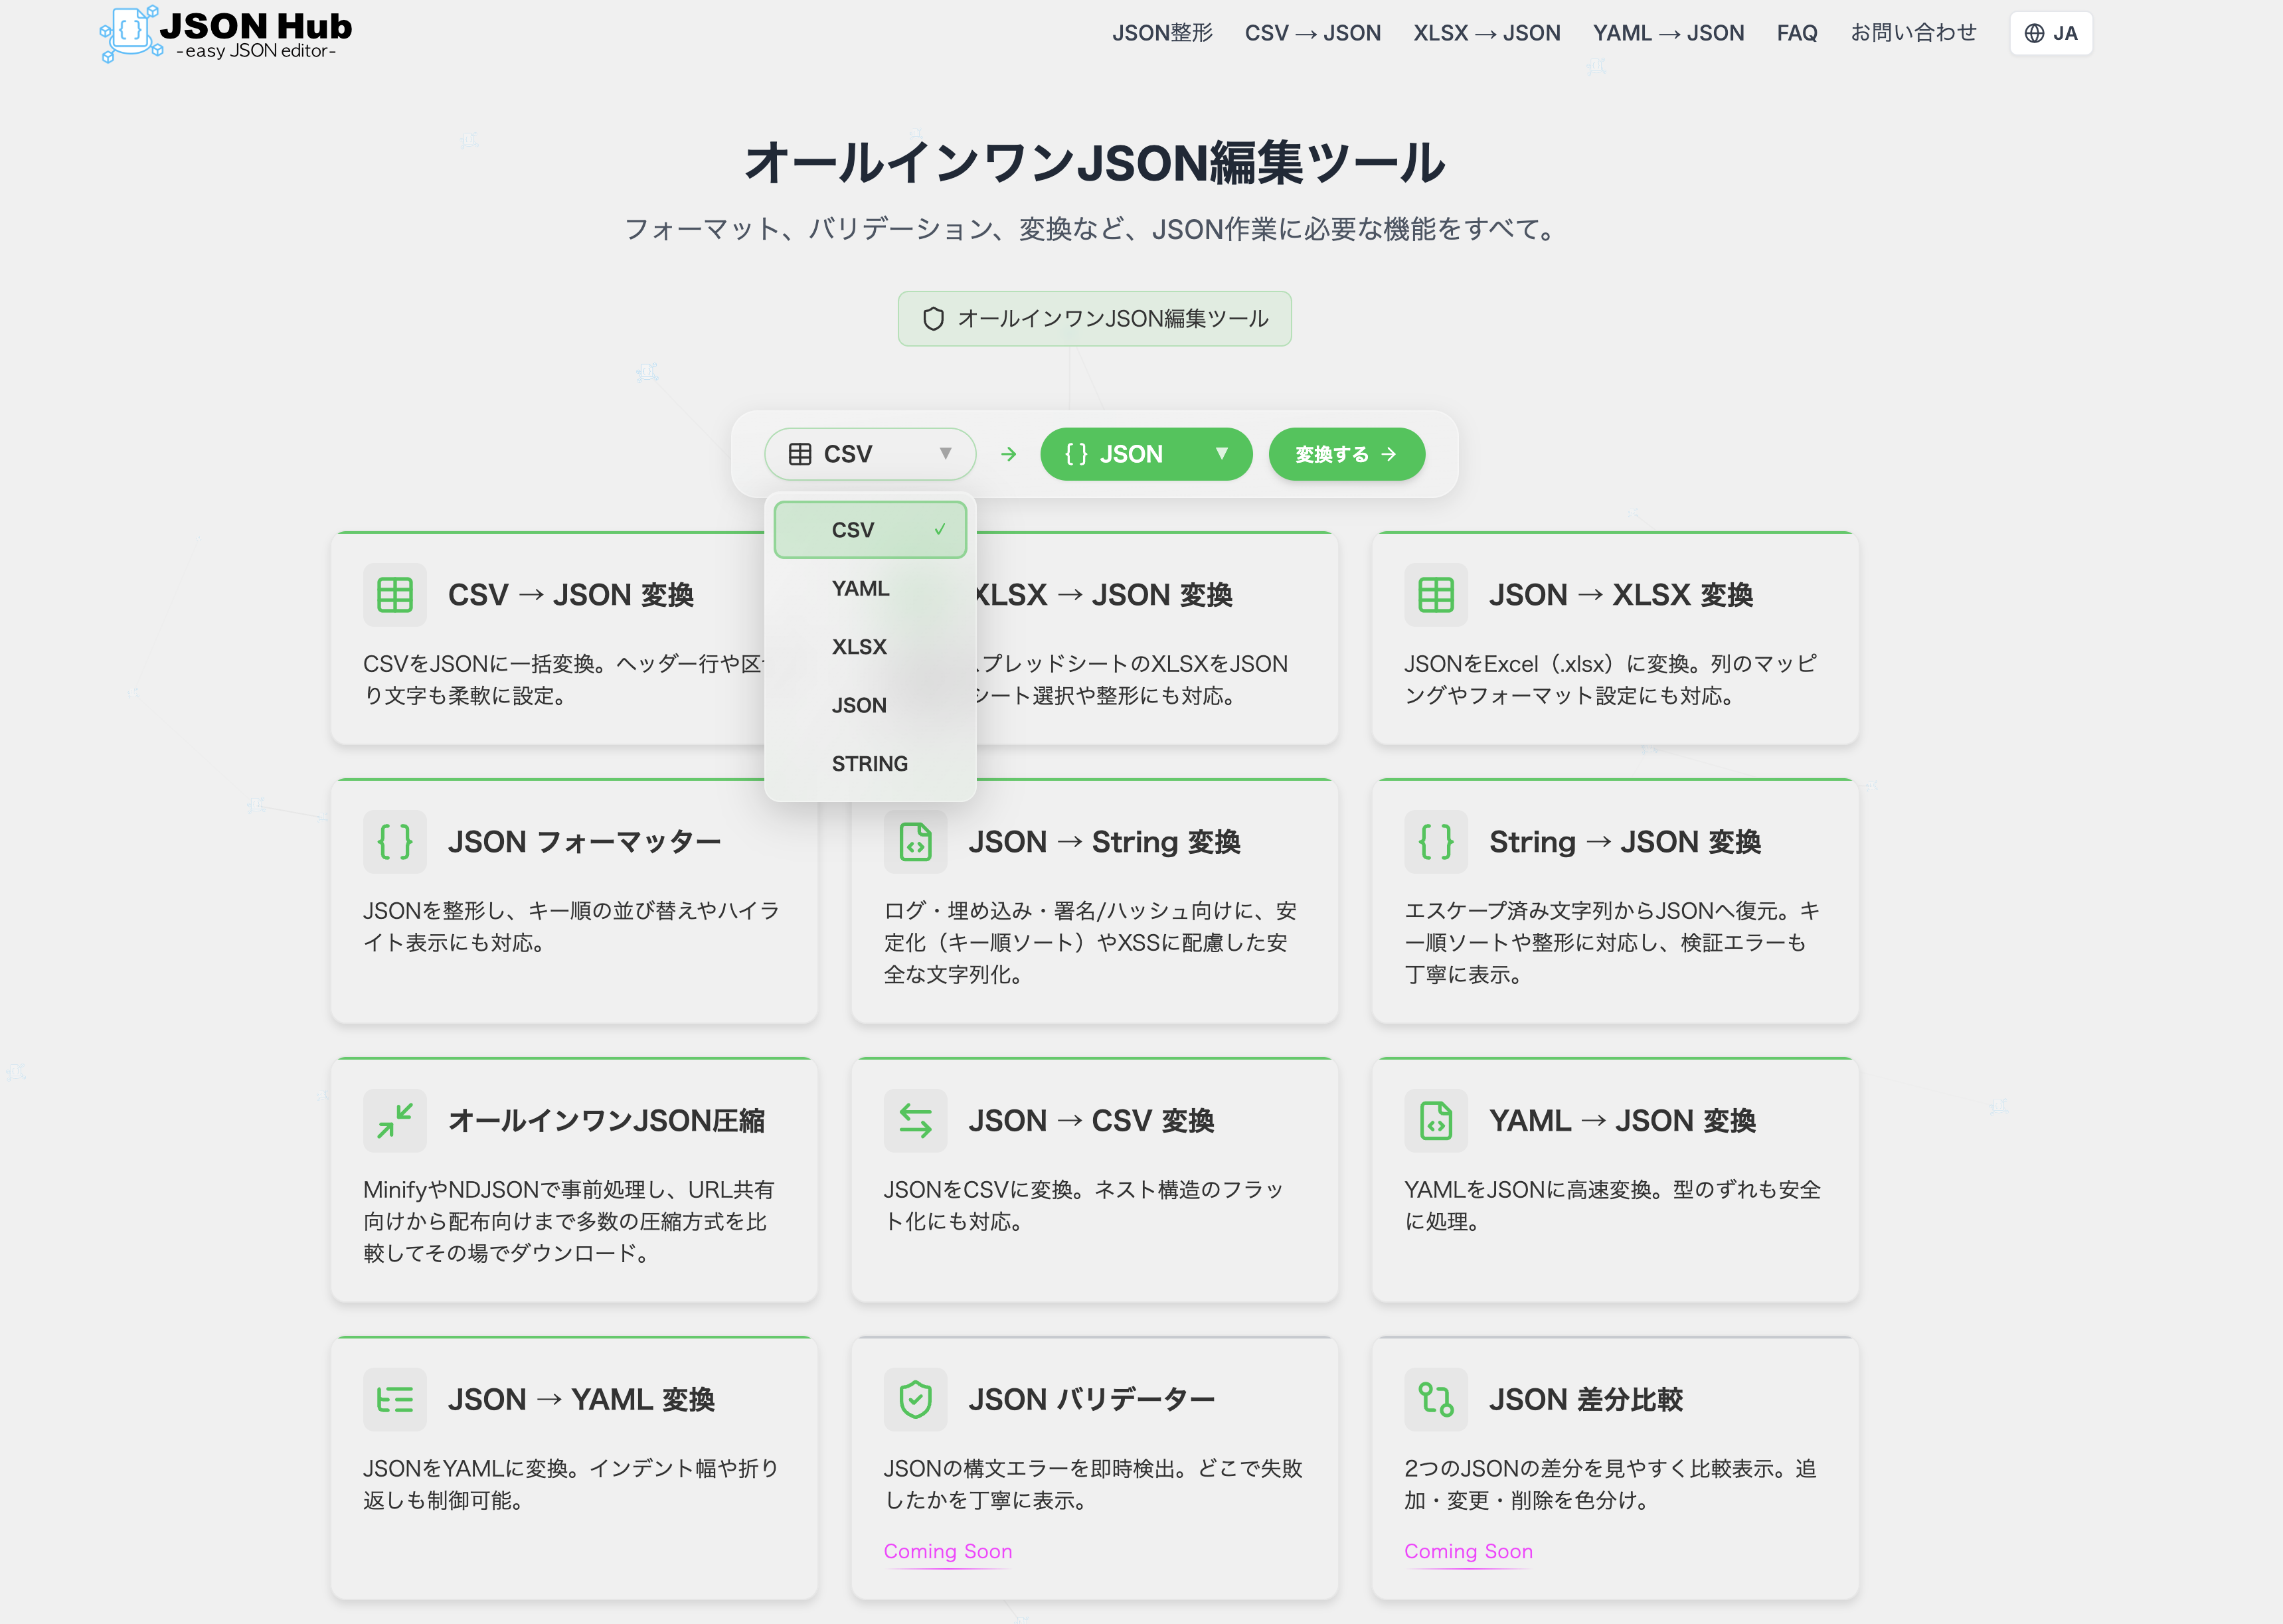Viewport: 2283px width, 1624px height.
Task: Click the JSON → XLSX card grid icon
Action: (x=1435, y=595)
